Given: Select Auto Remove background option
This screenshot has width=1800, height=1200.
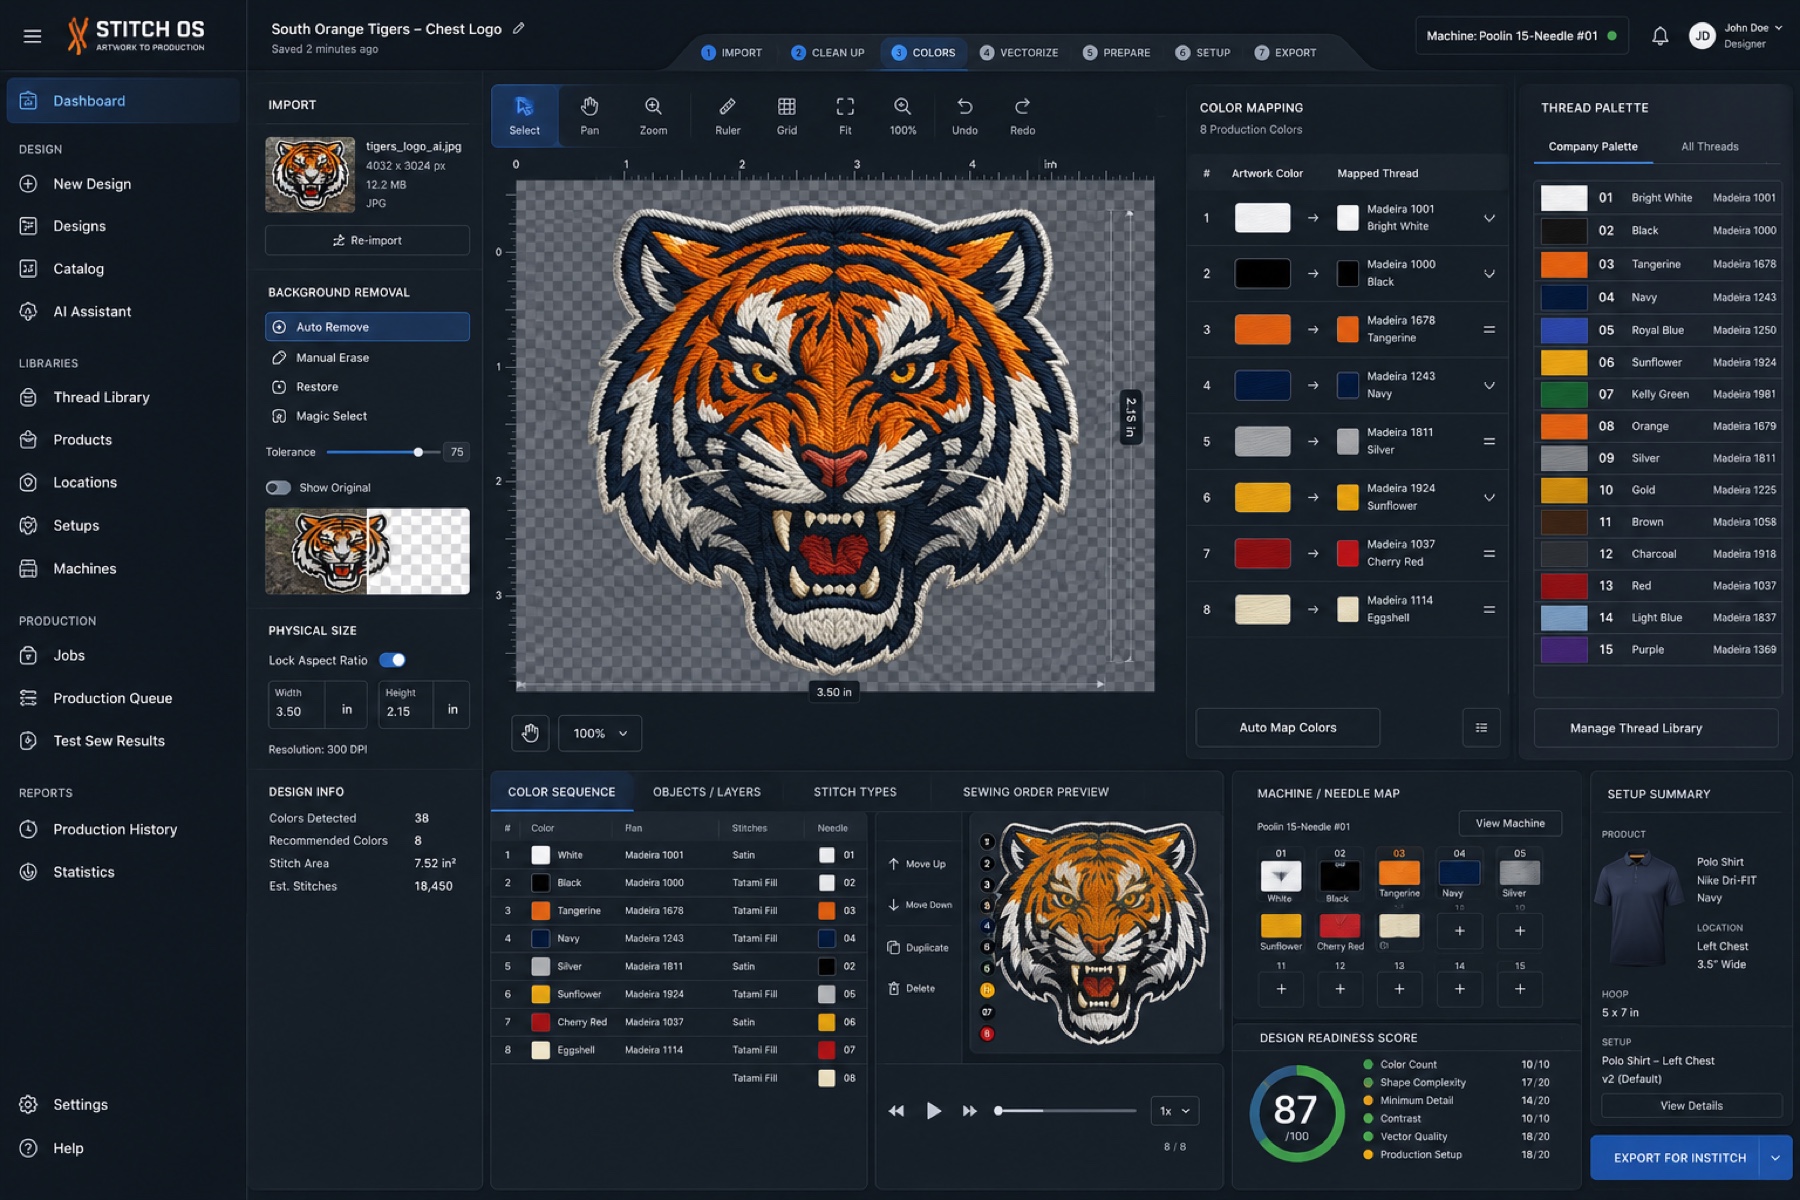Looking at the screenshot, I should pyautogui.click(x=367, y=327).
